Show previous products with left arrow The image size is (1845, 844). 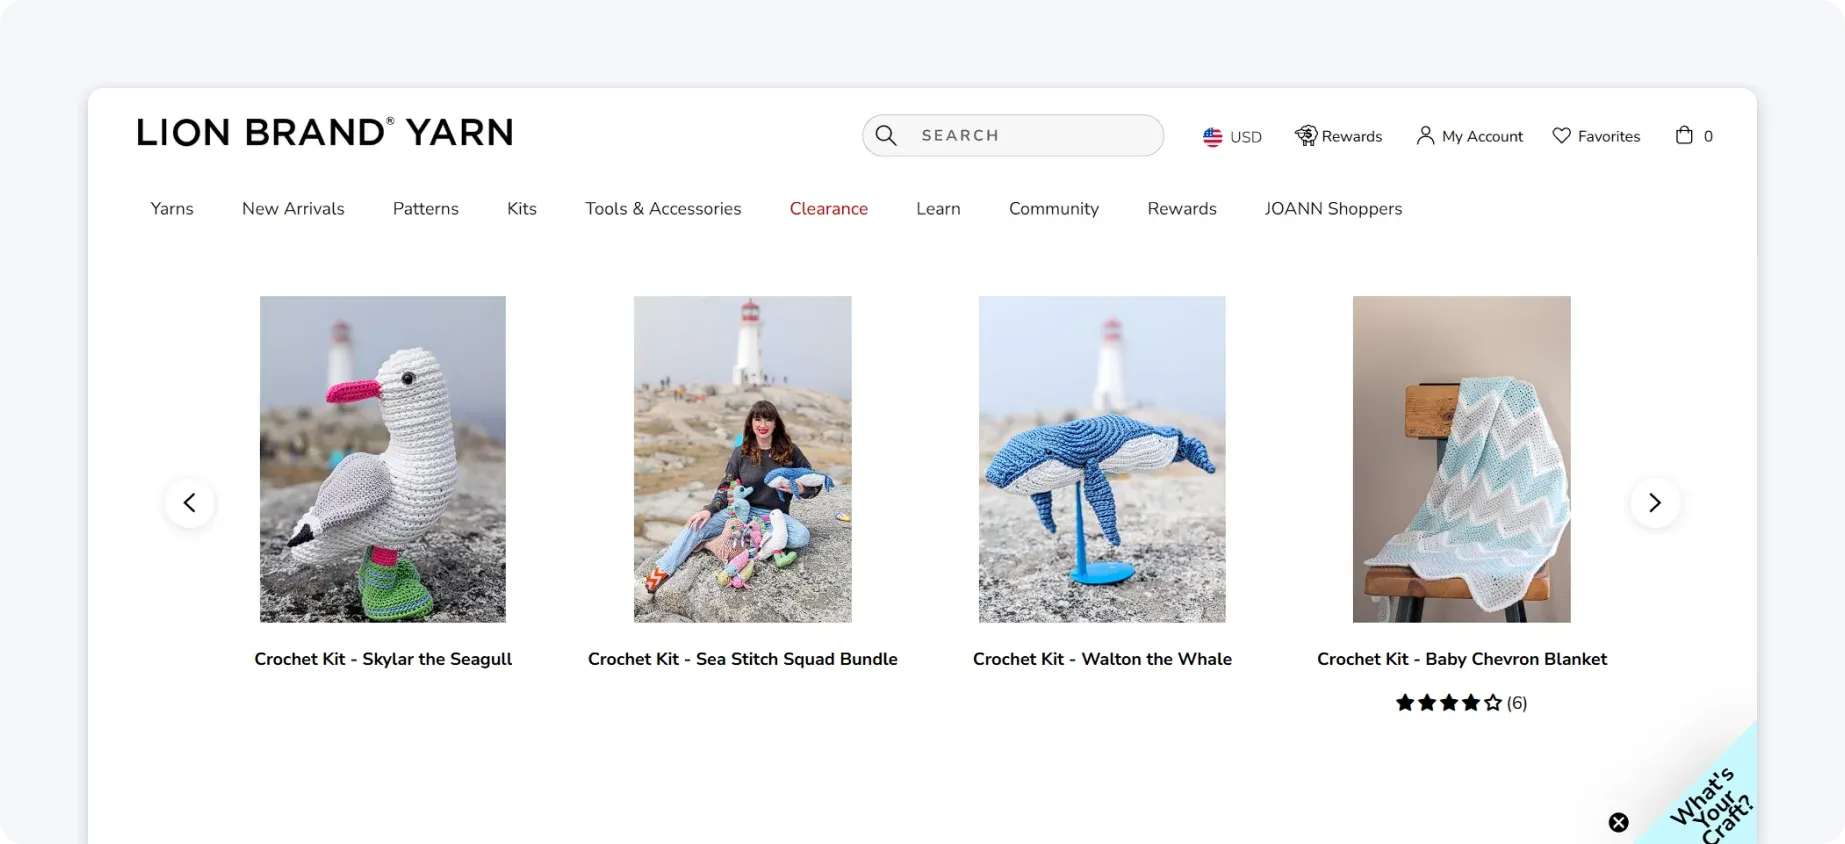point(190,503)
